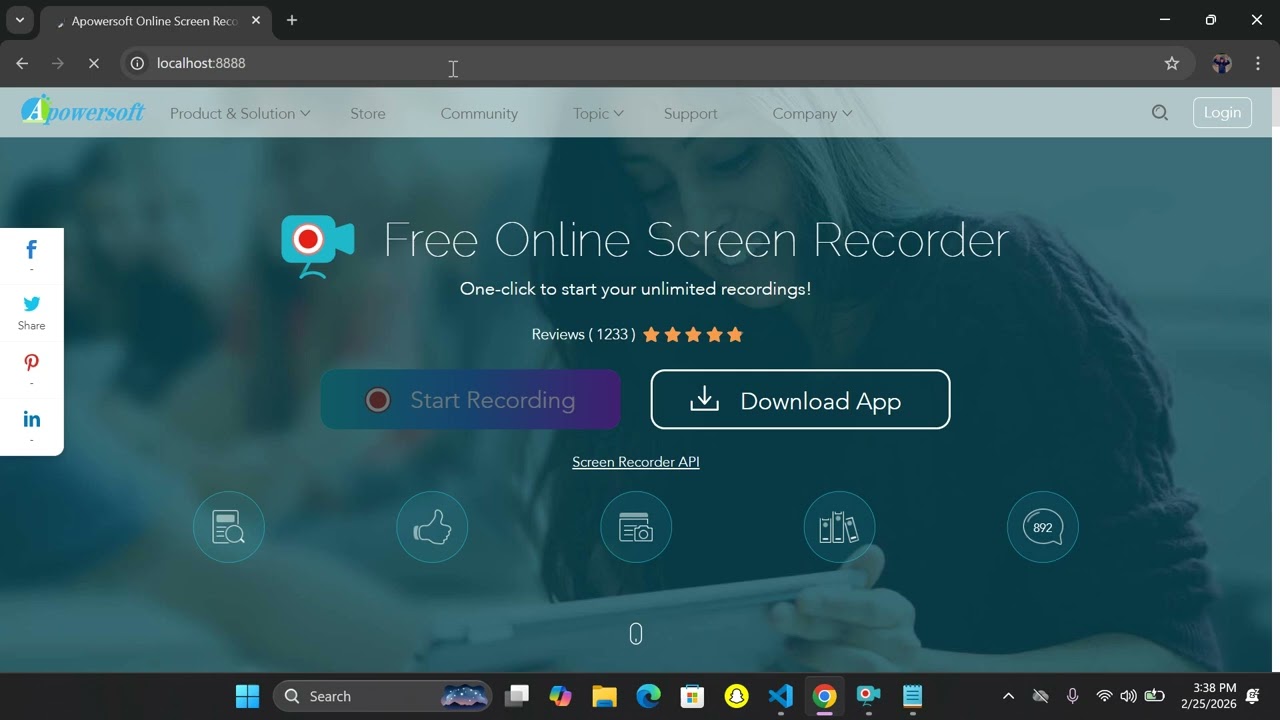Open Task View on the taskbar
The height and width of the screenshot is (720, 1280).
tap(517, 696)
